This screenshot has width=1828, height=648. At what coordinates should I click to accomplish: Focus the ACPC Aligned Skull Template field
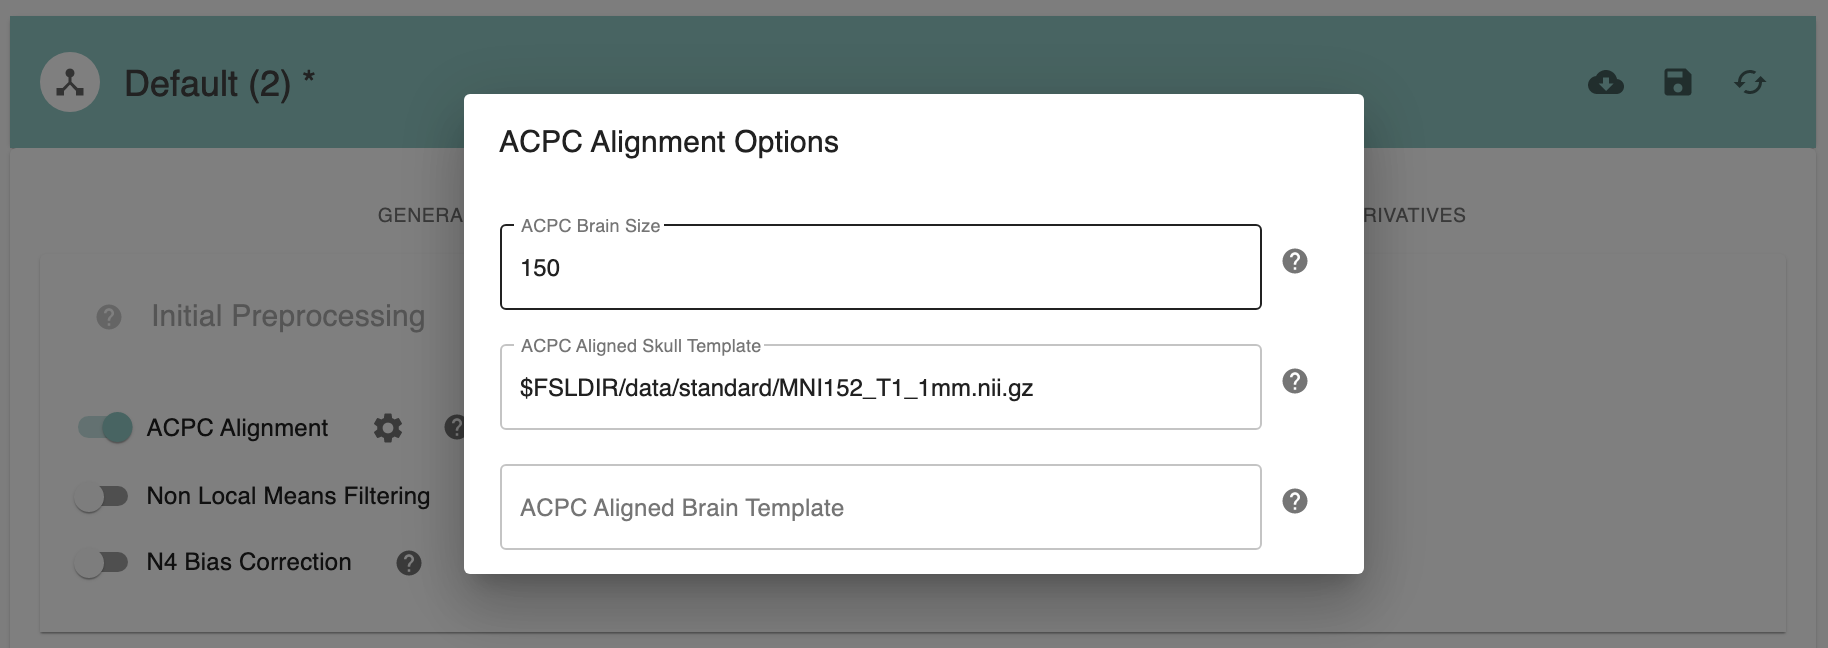click(880, 388)
